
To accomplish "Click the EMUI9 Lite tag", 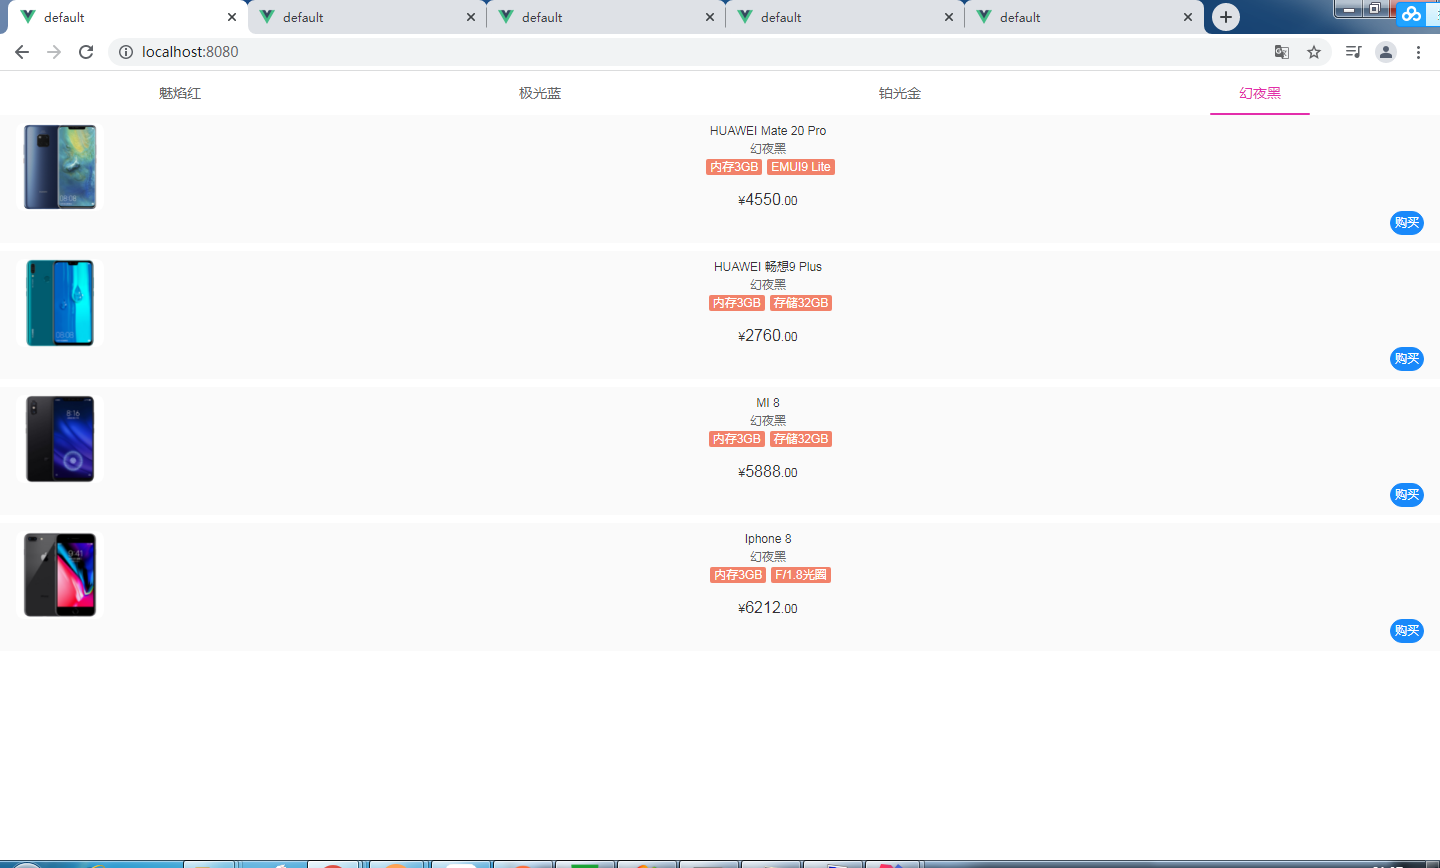I will (x=801, y=167).
